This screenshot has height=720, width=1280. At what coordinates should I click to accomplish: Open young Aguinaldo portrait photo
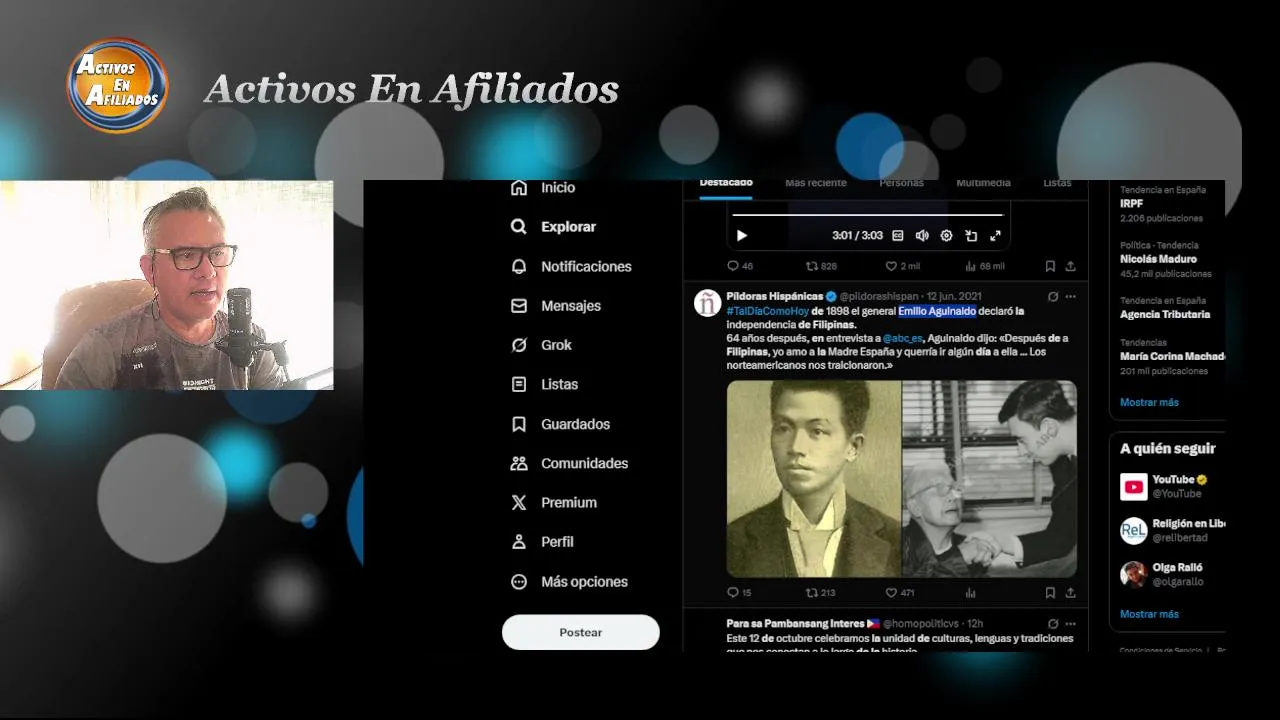[814, 479]
